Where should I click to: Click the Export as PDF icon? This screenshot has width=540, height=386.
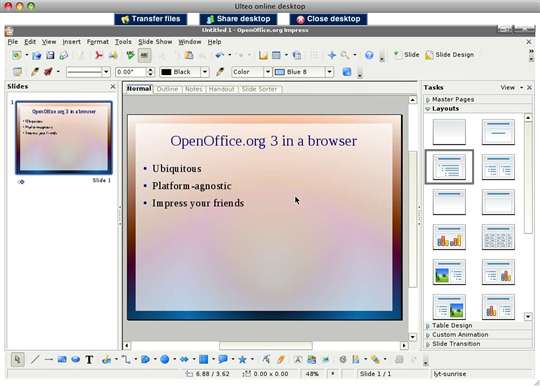pos(99,55)
